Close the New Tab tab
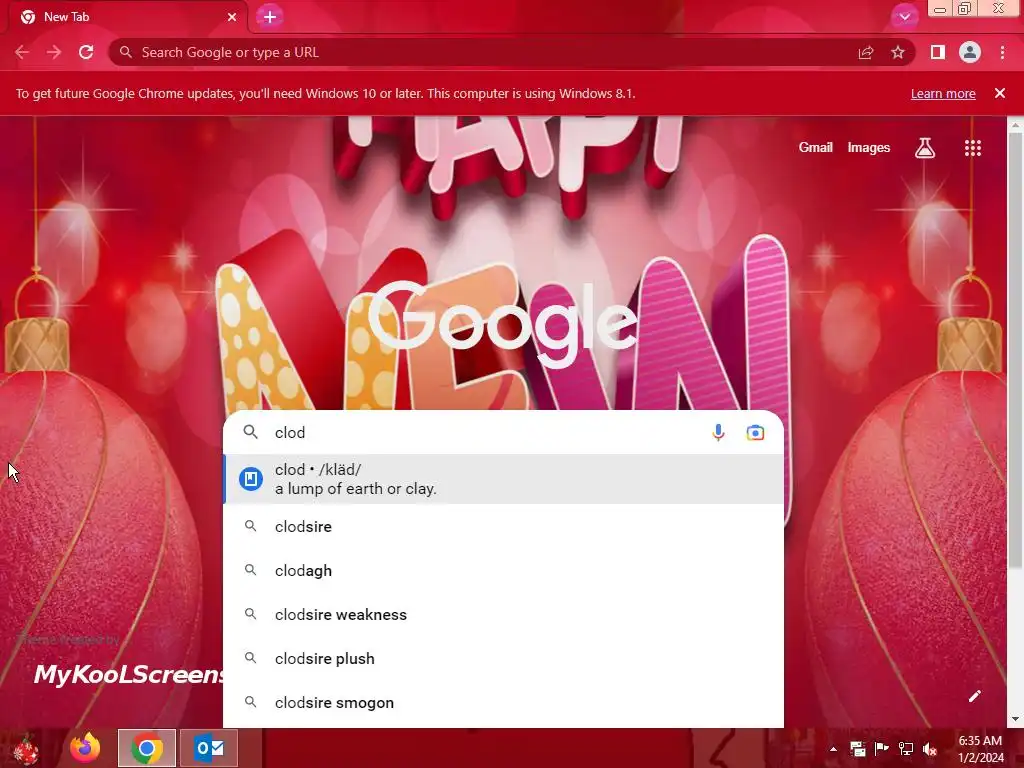The height and width of the screenshot is (768, 1024). (232, 17)
